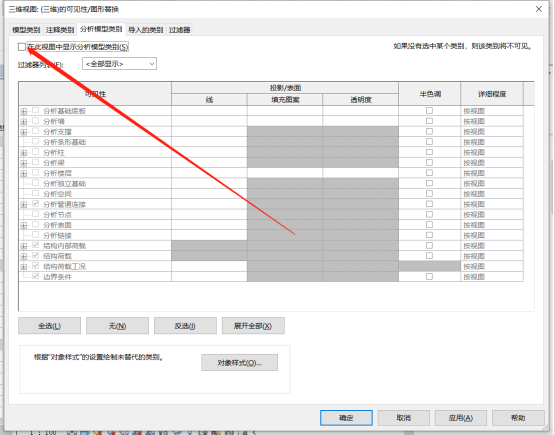The image size is (554, 435).
Task: Click the 详细程度 column header
Action: 492,94
